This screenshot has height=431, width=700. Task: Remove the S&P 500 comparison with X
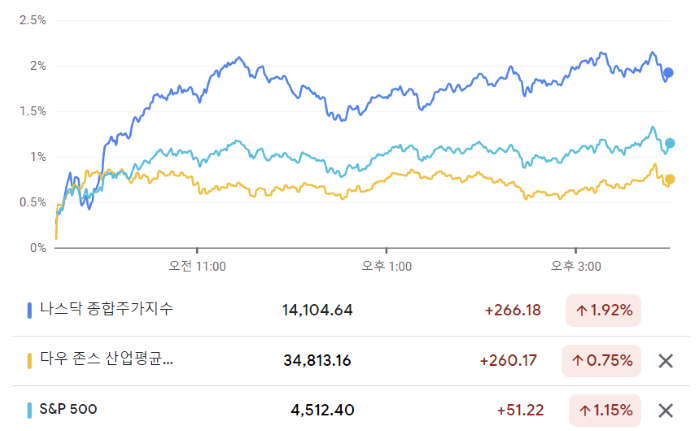pyautogui.click(x=665, y=410)
